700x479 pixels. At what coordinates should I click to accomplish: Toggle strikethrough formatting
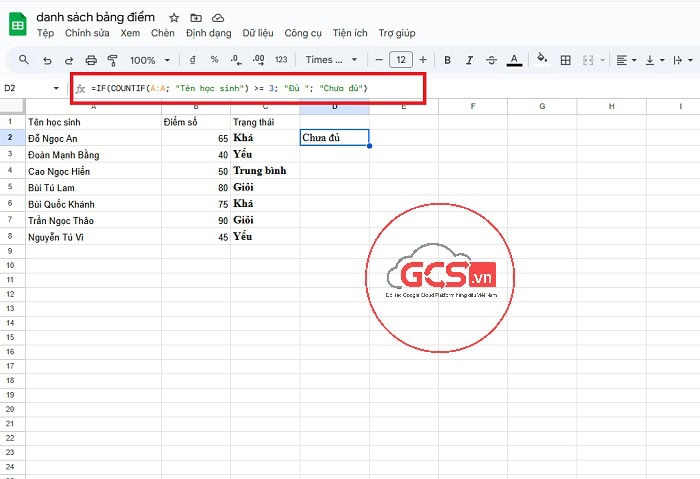pyautogui.click(x=491, y=60)
